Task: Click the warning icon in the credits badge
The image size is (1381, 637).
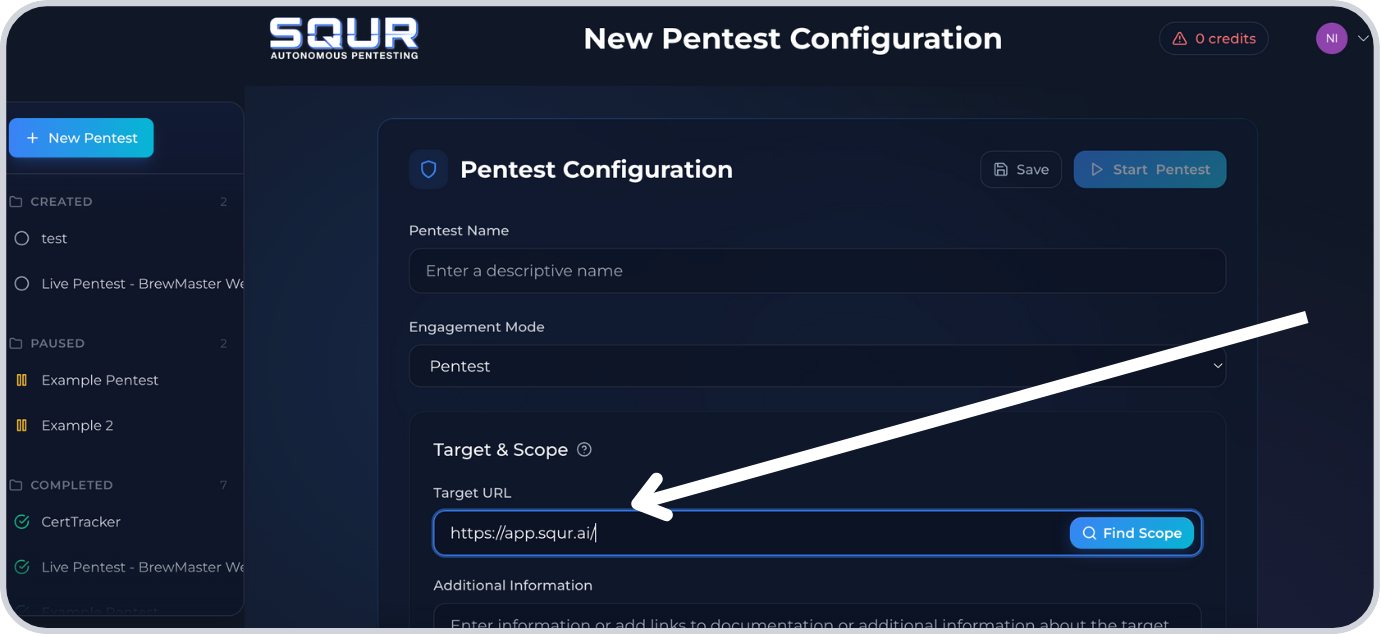Action: point(1181,39)
